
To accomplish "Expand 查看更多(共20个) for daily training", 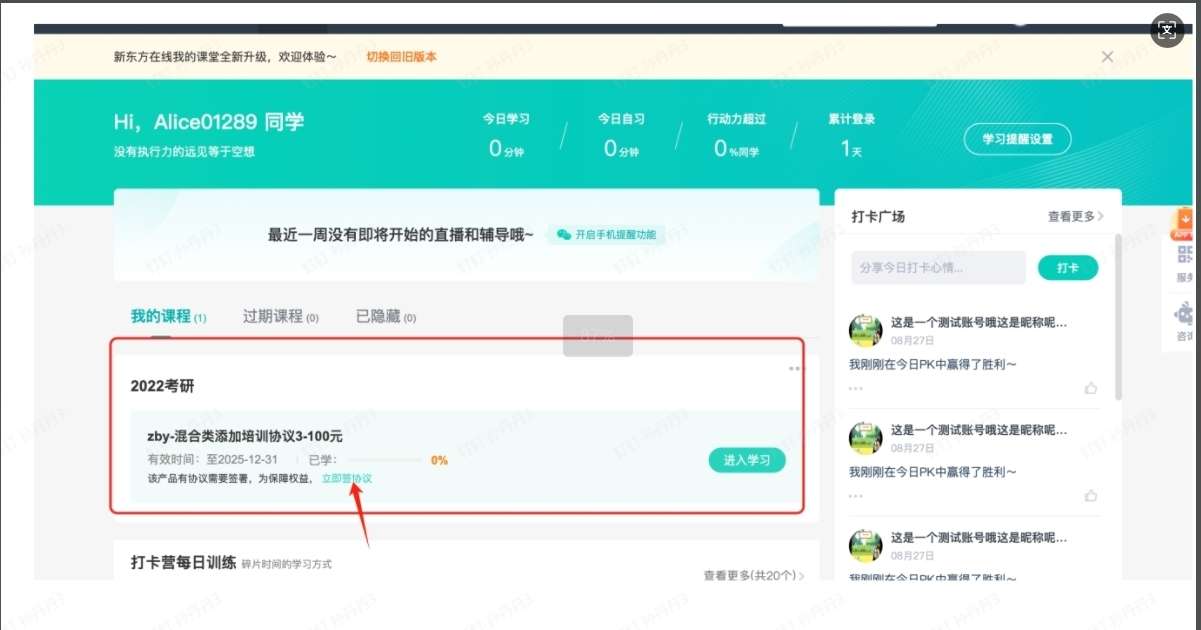I will click(x=753, y=575).
